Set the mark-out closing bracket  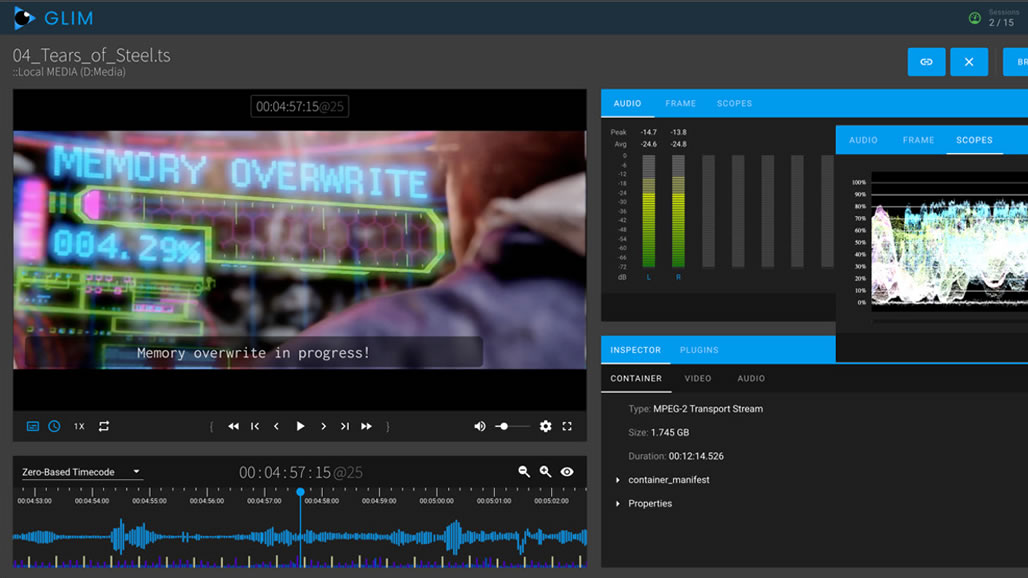tap(388, 427)
